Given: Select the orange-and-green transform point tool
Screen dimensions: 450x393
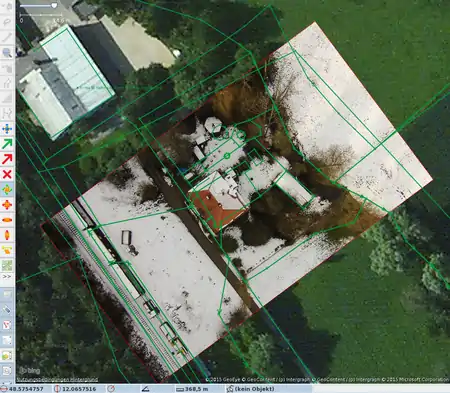Looking at the screenshot, I should [x=7, y=190].
